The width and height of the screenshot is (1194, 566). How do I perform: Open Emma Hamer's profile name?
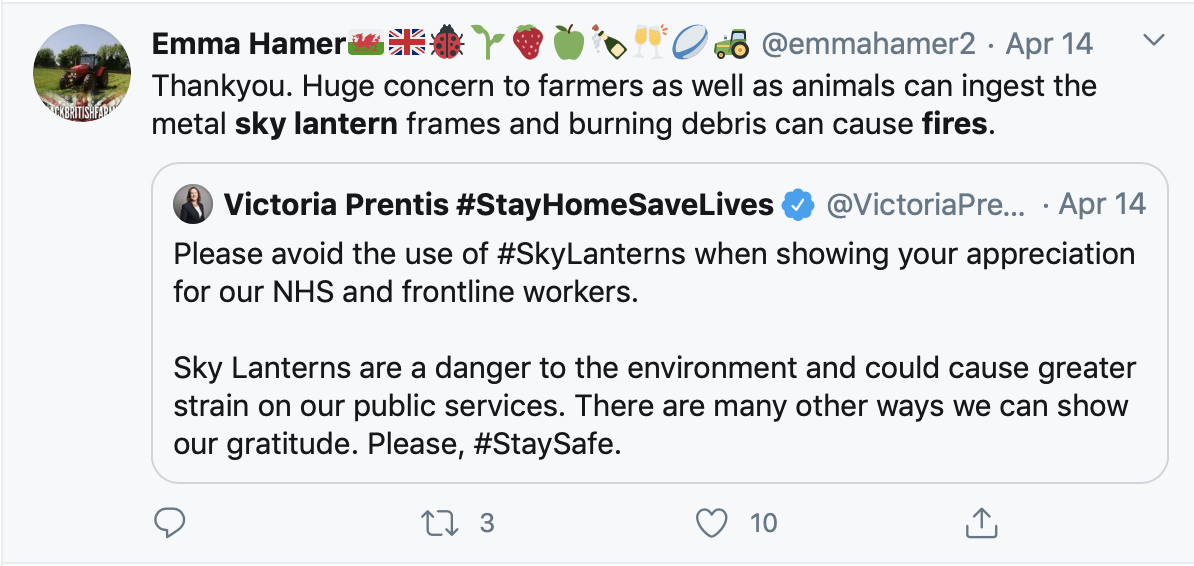point(249,43)
